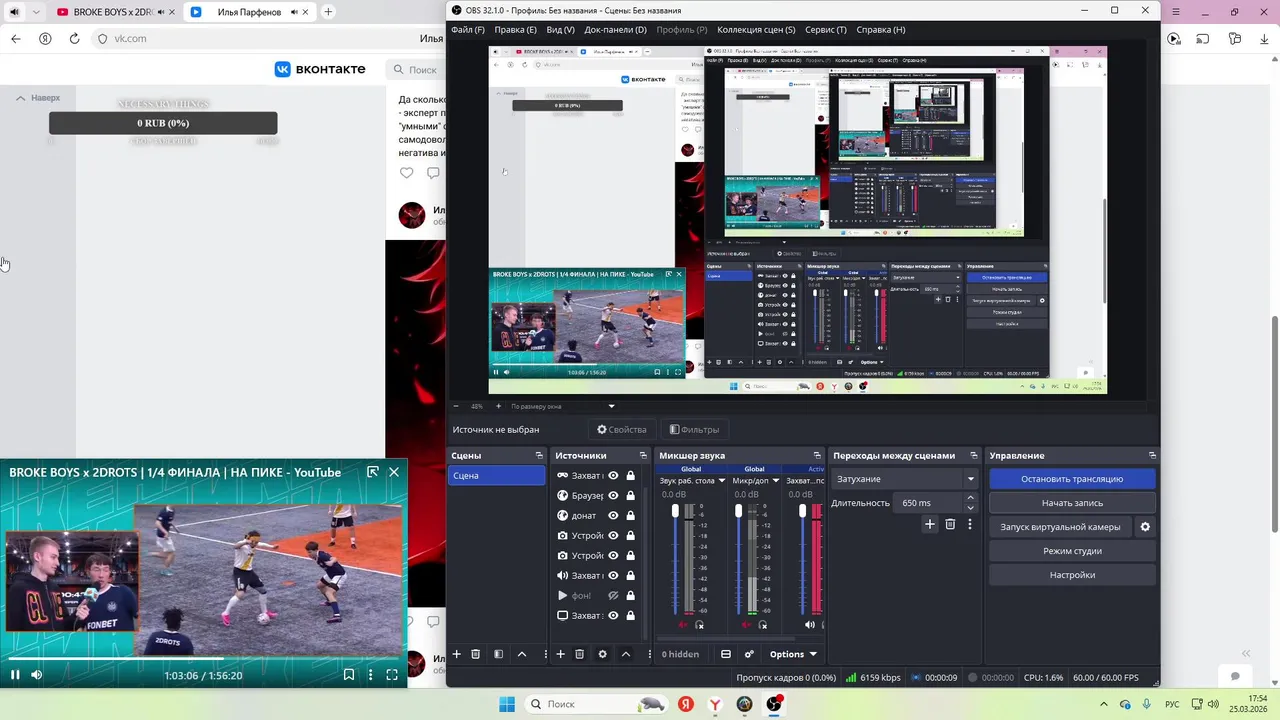Click Начать запись button
Screen dimensions: 1280x720
coord(1072,503)
